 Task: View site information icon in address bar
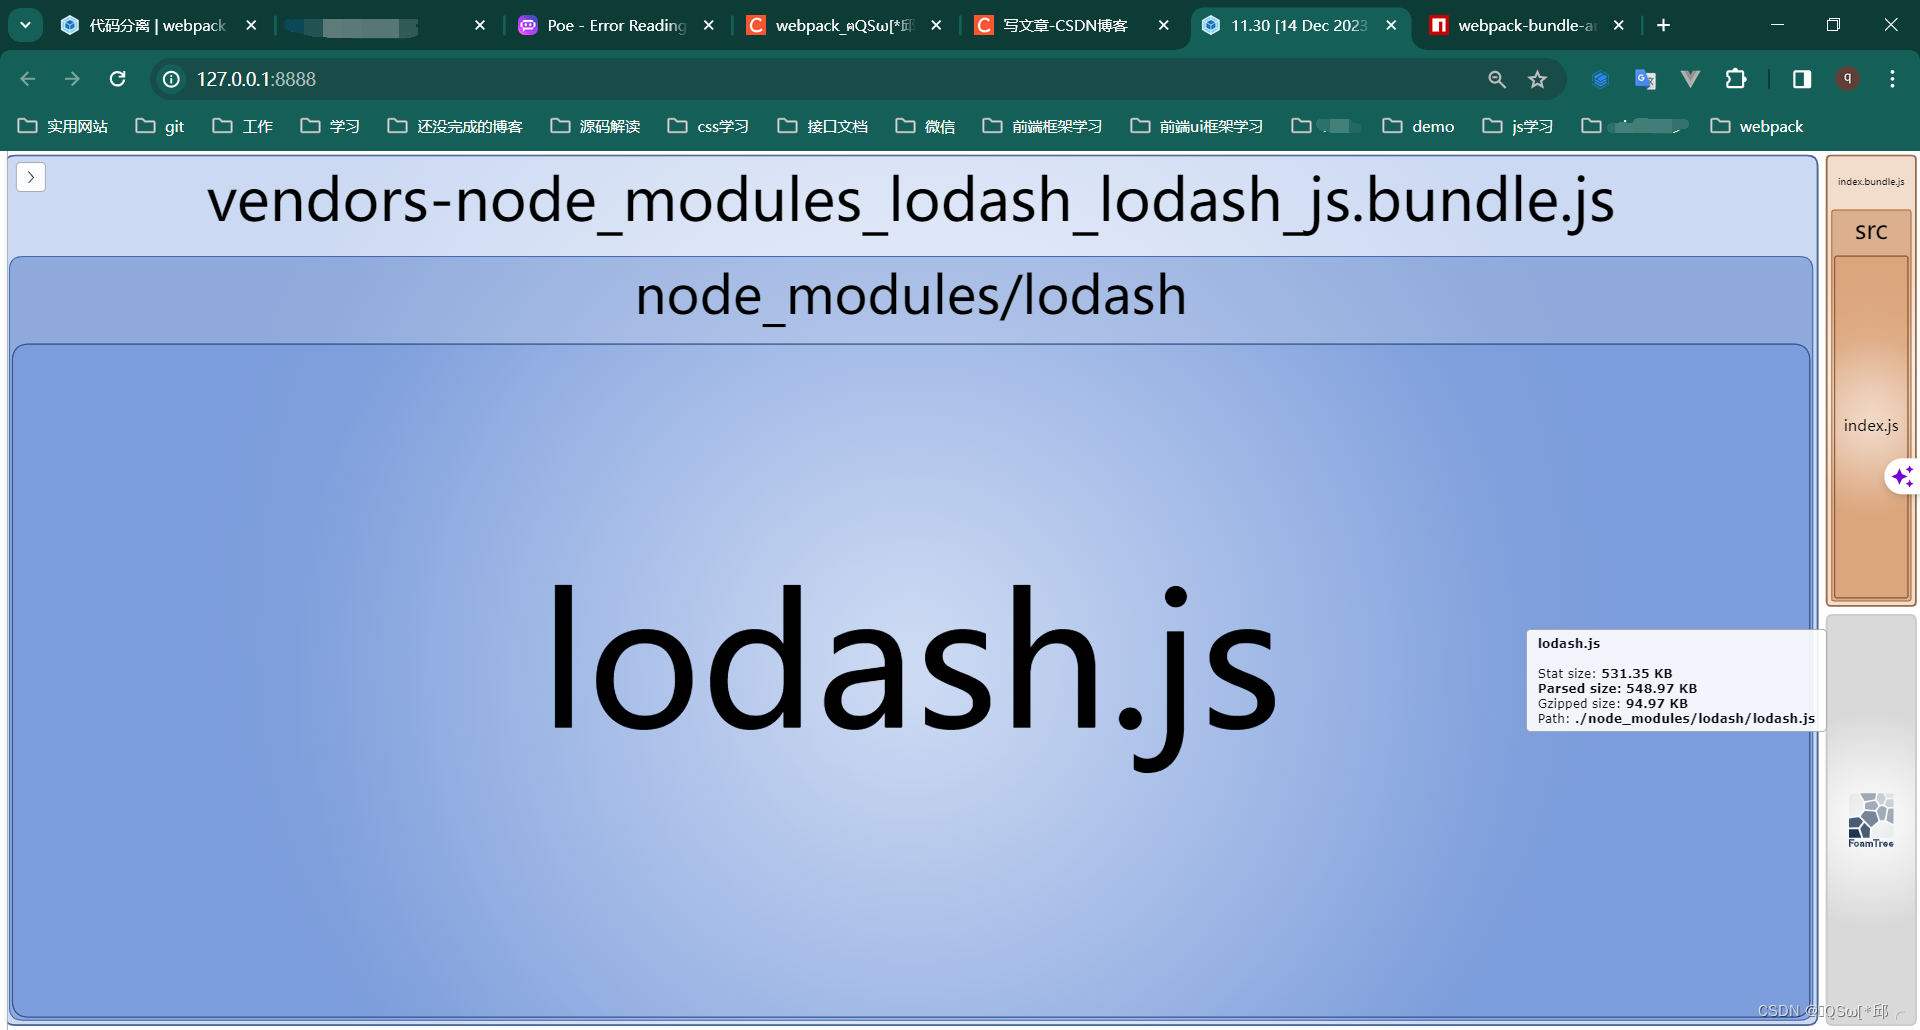click(x=172, y=79)
